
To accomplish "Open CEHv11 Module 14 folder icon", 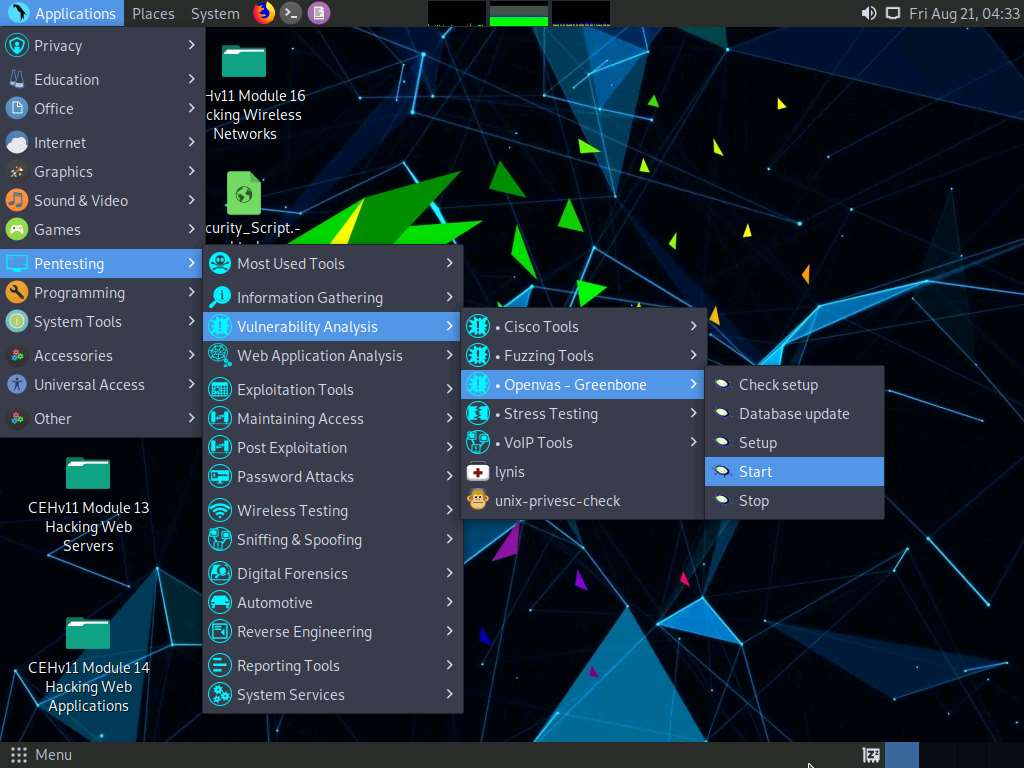I will (x=88, y=633).
